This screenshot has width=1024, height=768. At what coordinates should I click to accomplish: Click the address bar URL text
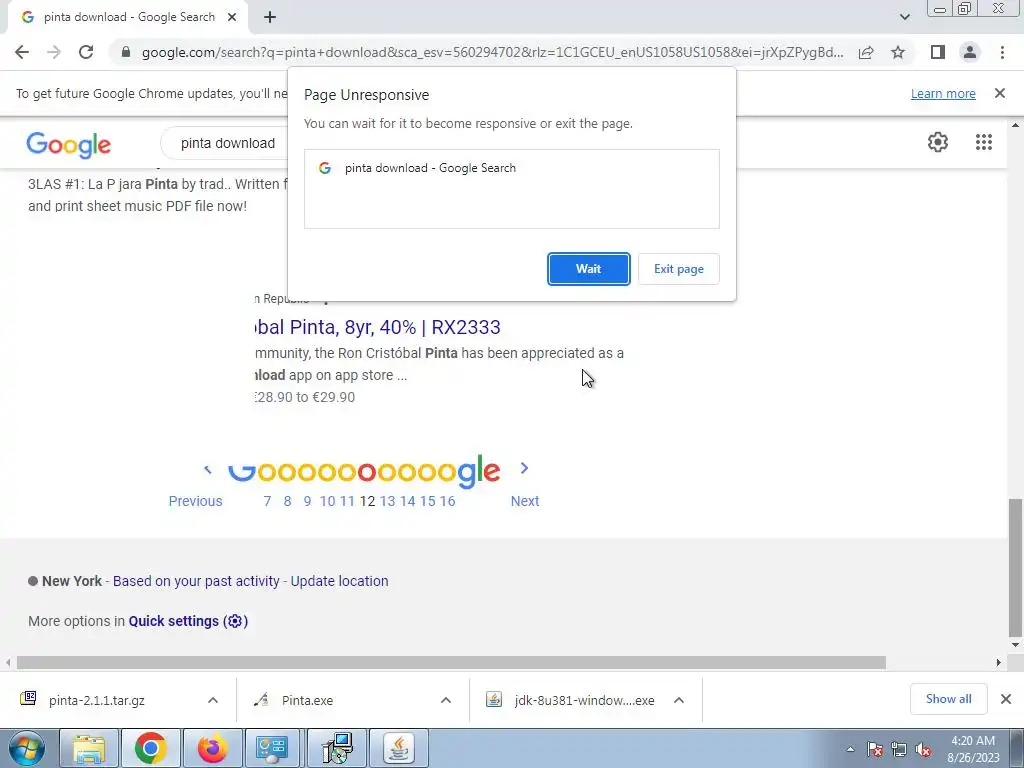click(492, 52)
